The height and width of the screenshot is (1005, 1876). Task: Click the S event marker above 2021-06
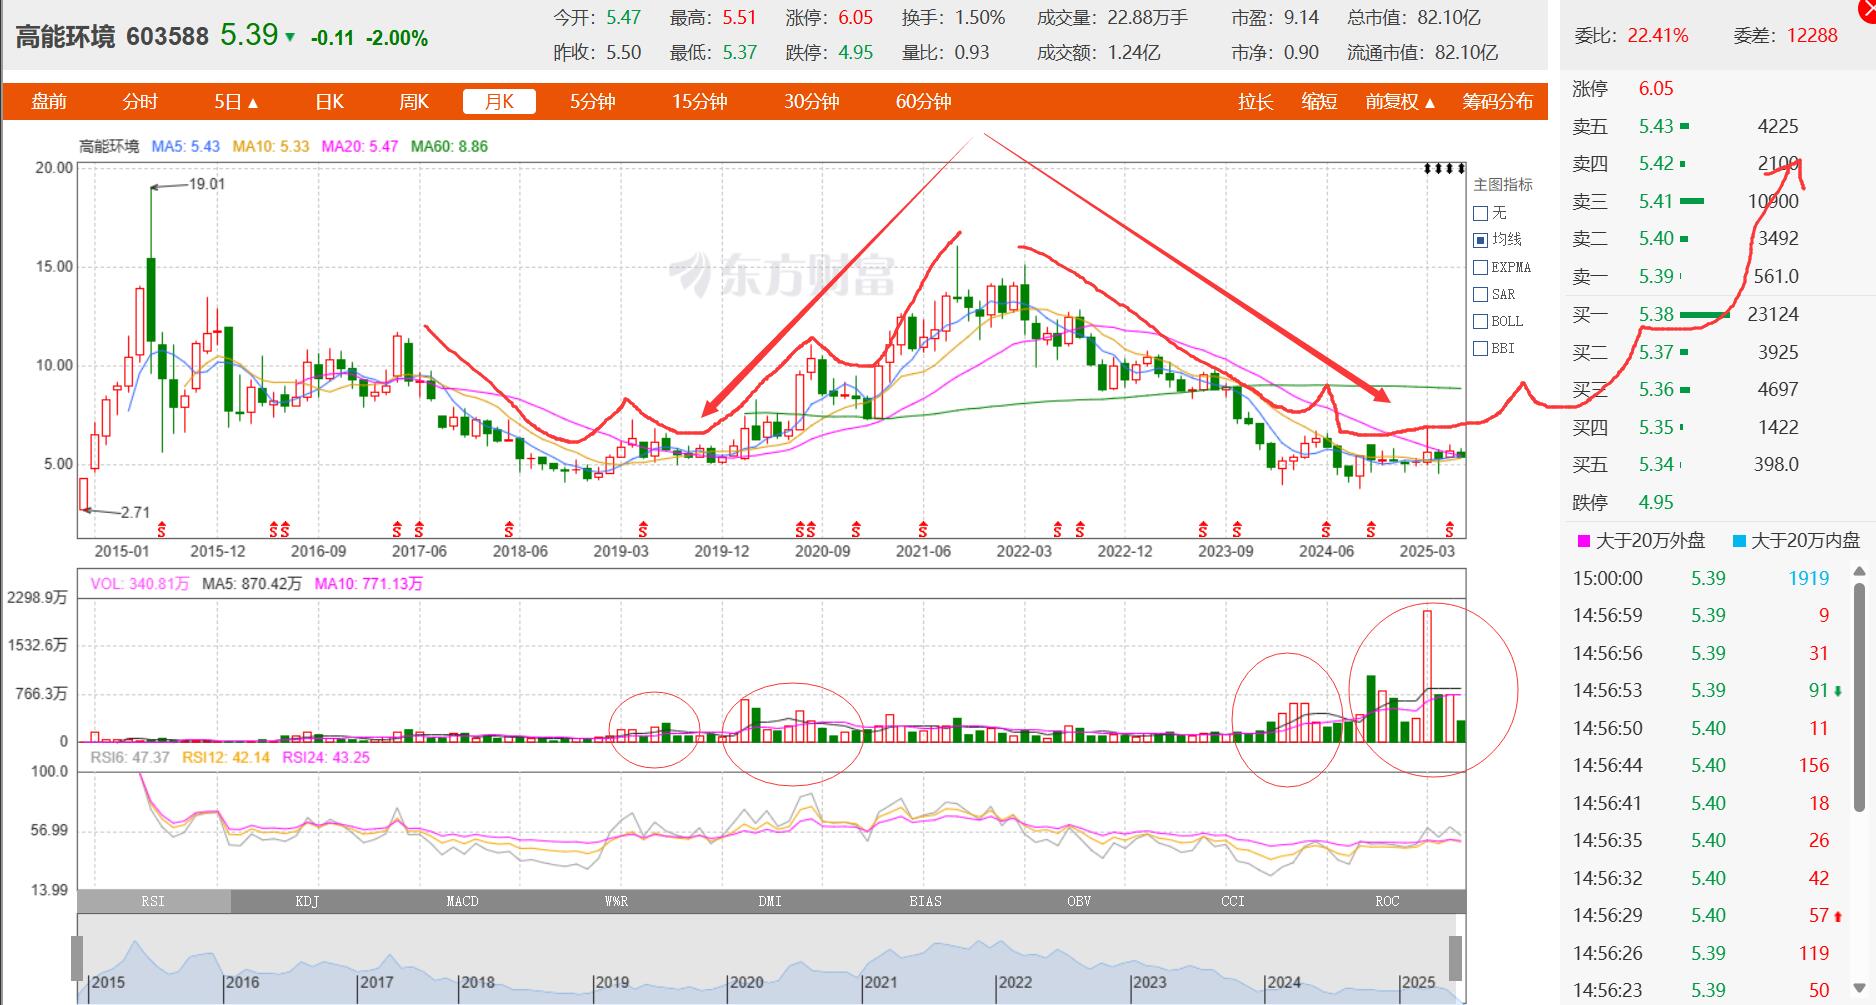(923, 528)
